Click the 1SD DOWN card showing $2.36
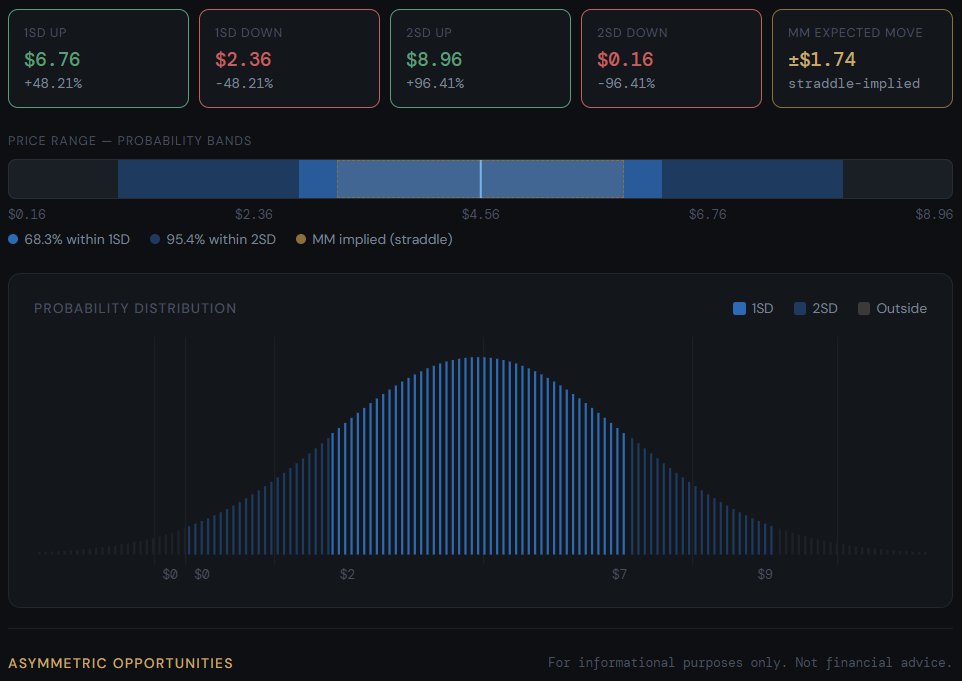 289,58
